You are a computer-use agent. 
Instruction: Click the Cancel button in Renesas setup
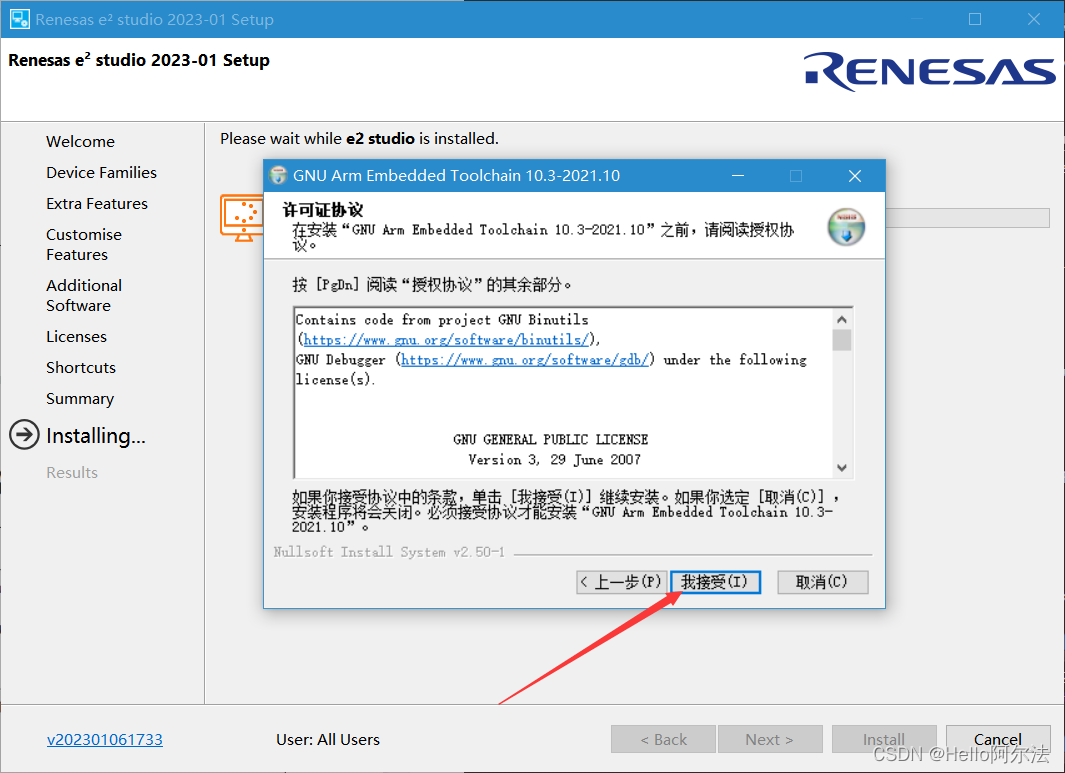998,739
